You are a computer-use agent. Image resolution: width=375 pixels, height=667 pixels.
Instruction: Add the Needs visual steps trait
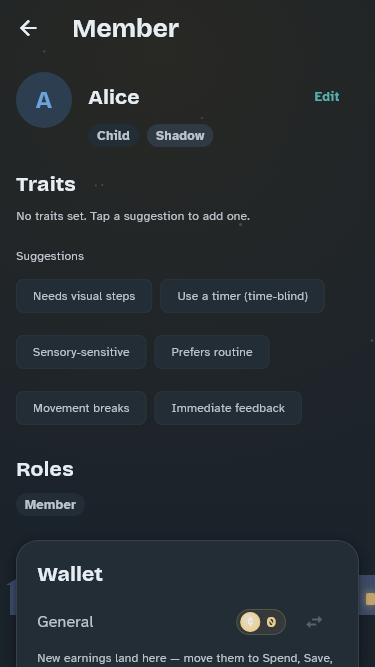[x=84, y=296]
